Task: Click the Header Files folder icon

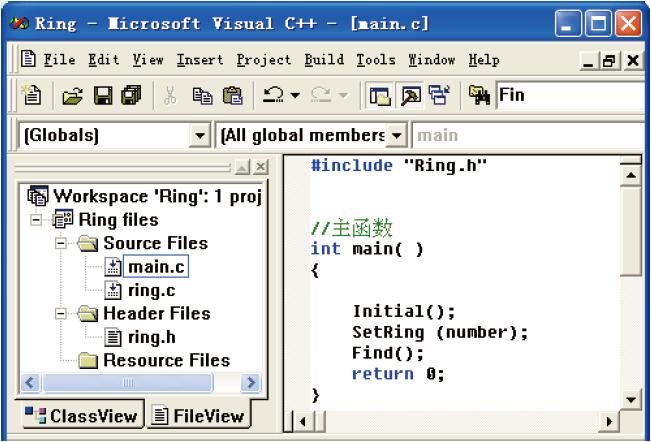Action: [88, 314]
